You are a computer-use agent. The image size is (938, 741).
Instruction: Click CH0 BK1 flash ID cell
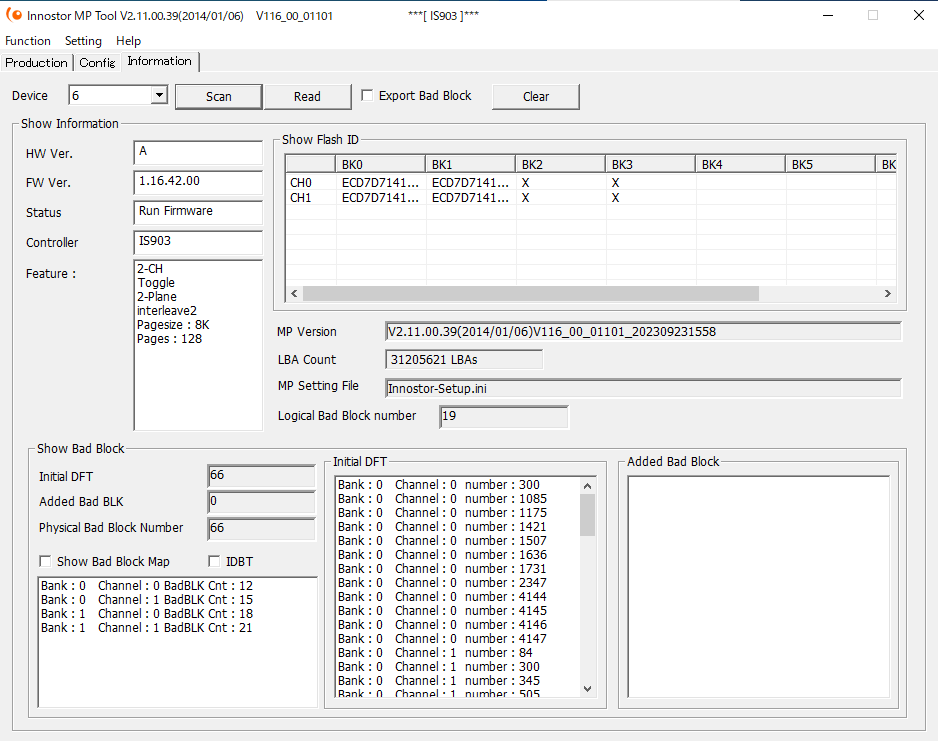click(x=470, y=182)
